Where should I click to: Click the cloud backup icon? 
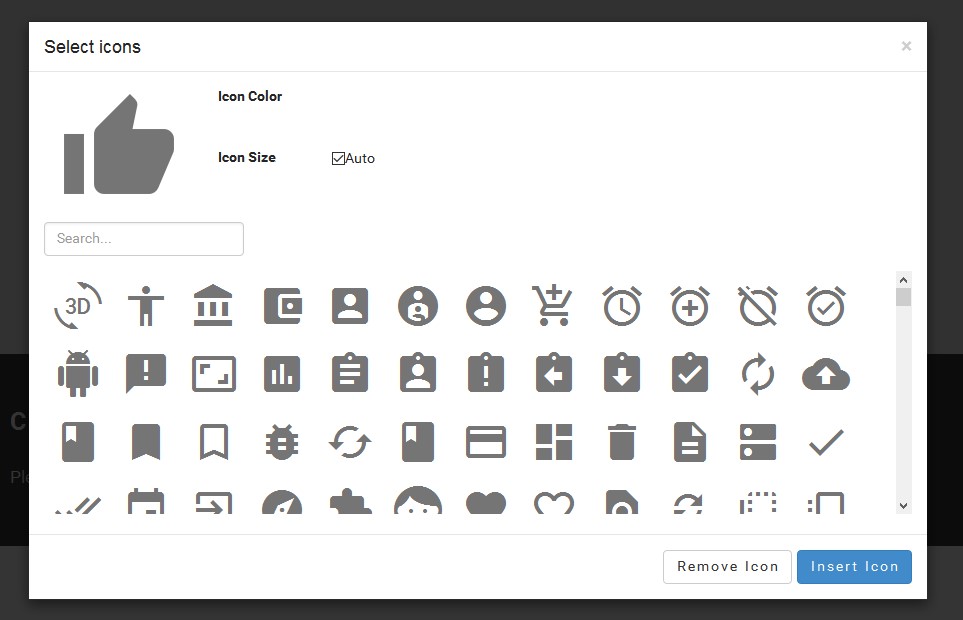click(825, 373)
